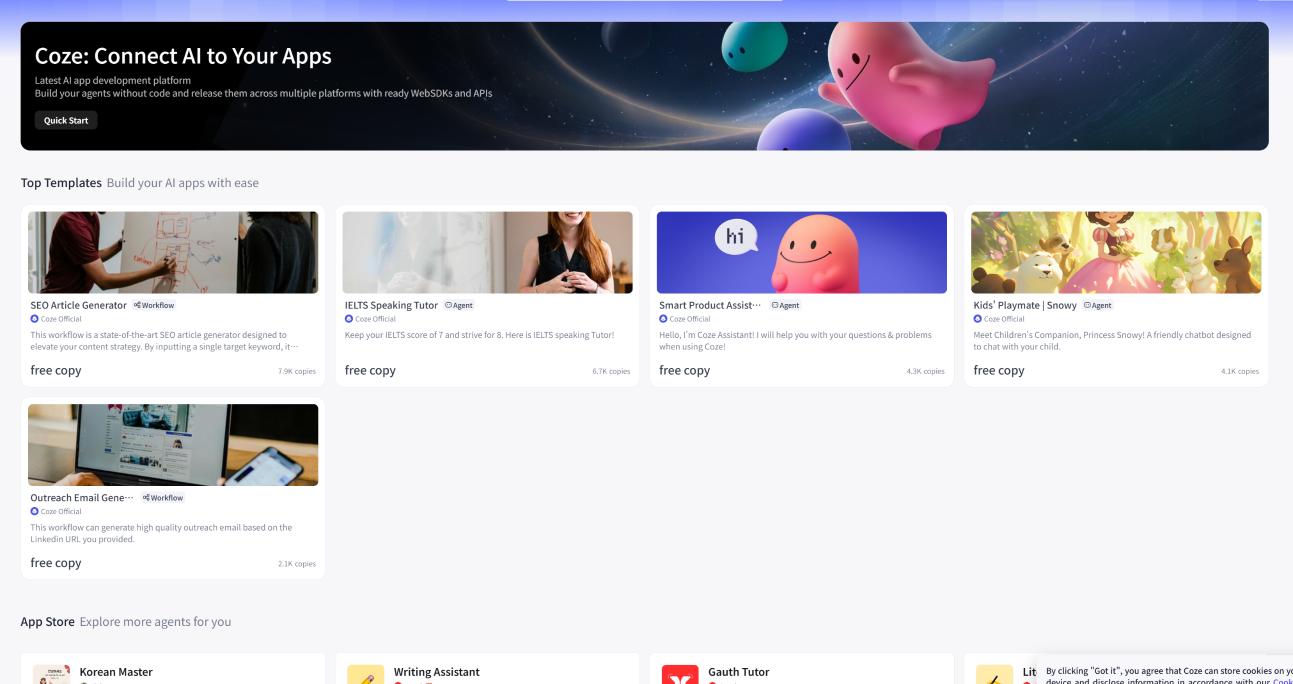Click the Quick Start button in banner

pyautogui.click(x=66, y=120)
